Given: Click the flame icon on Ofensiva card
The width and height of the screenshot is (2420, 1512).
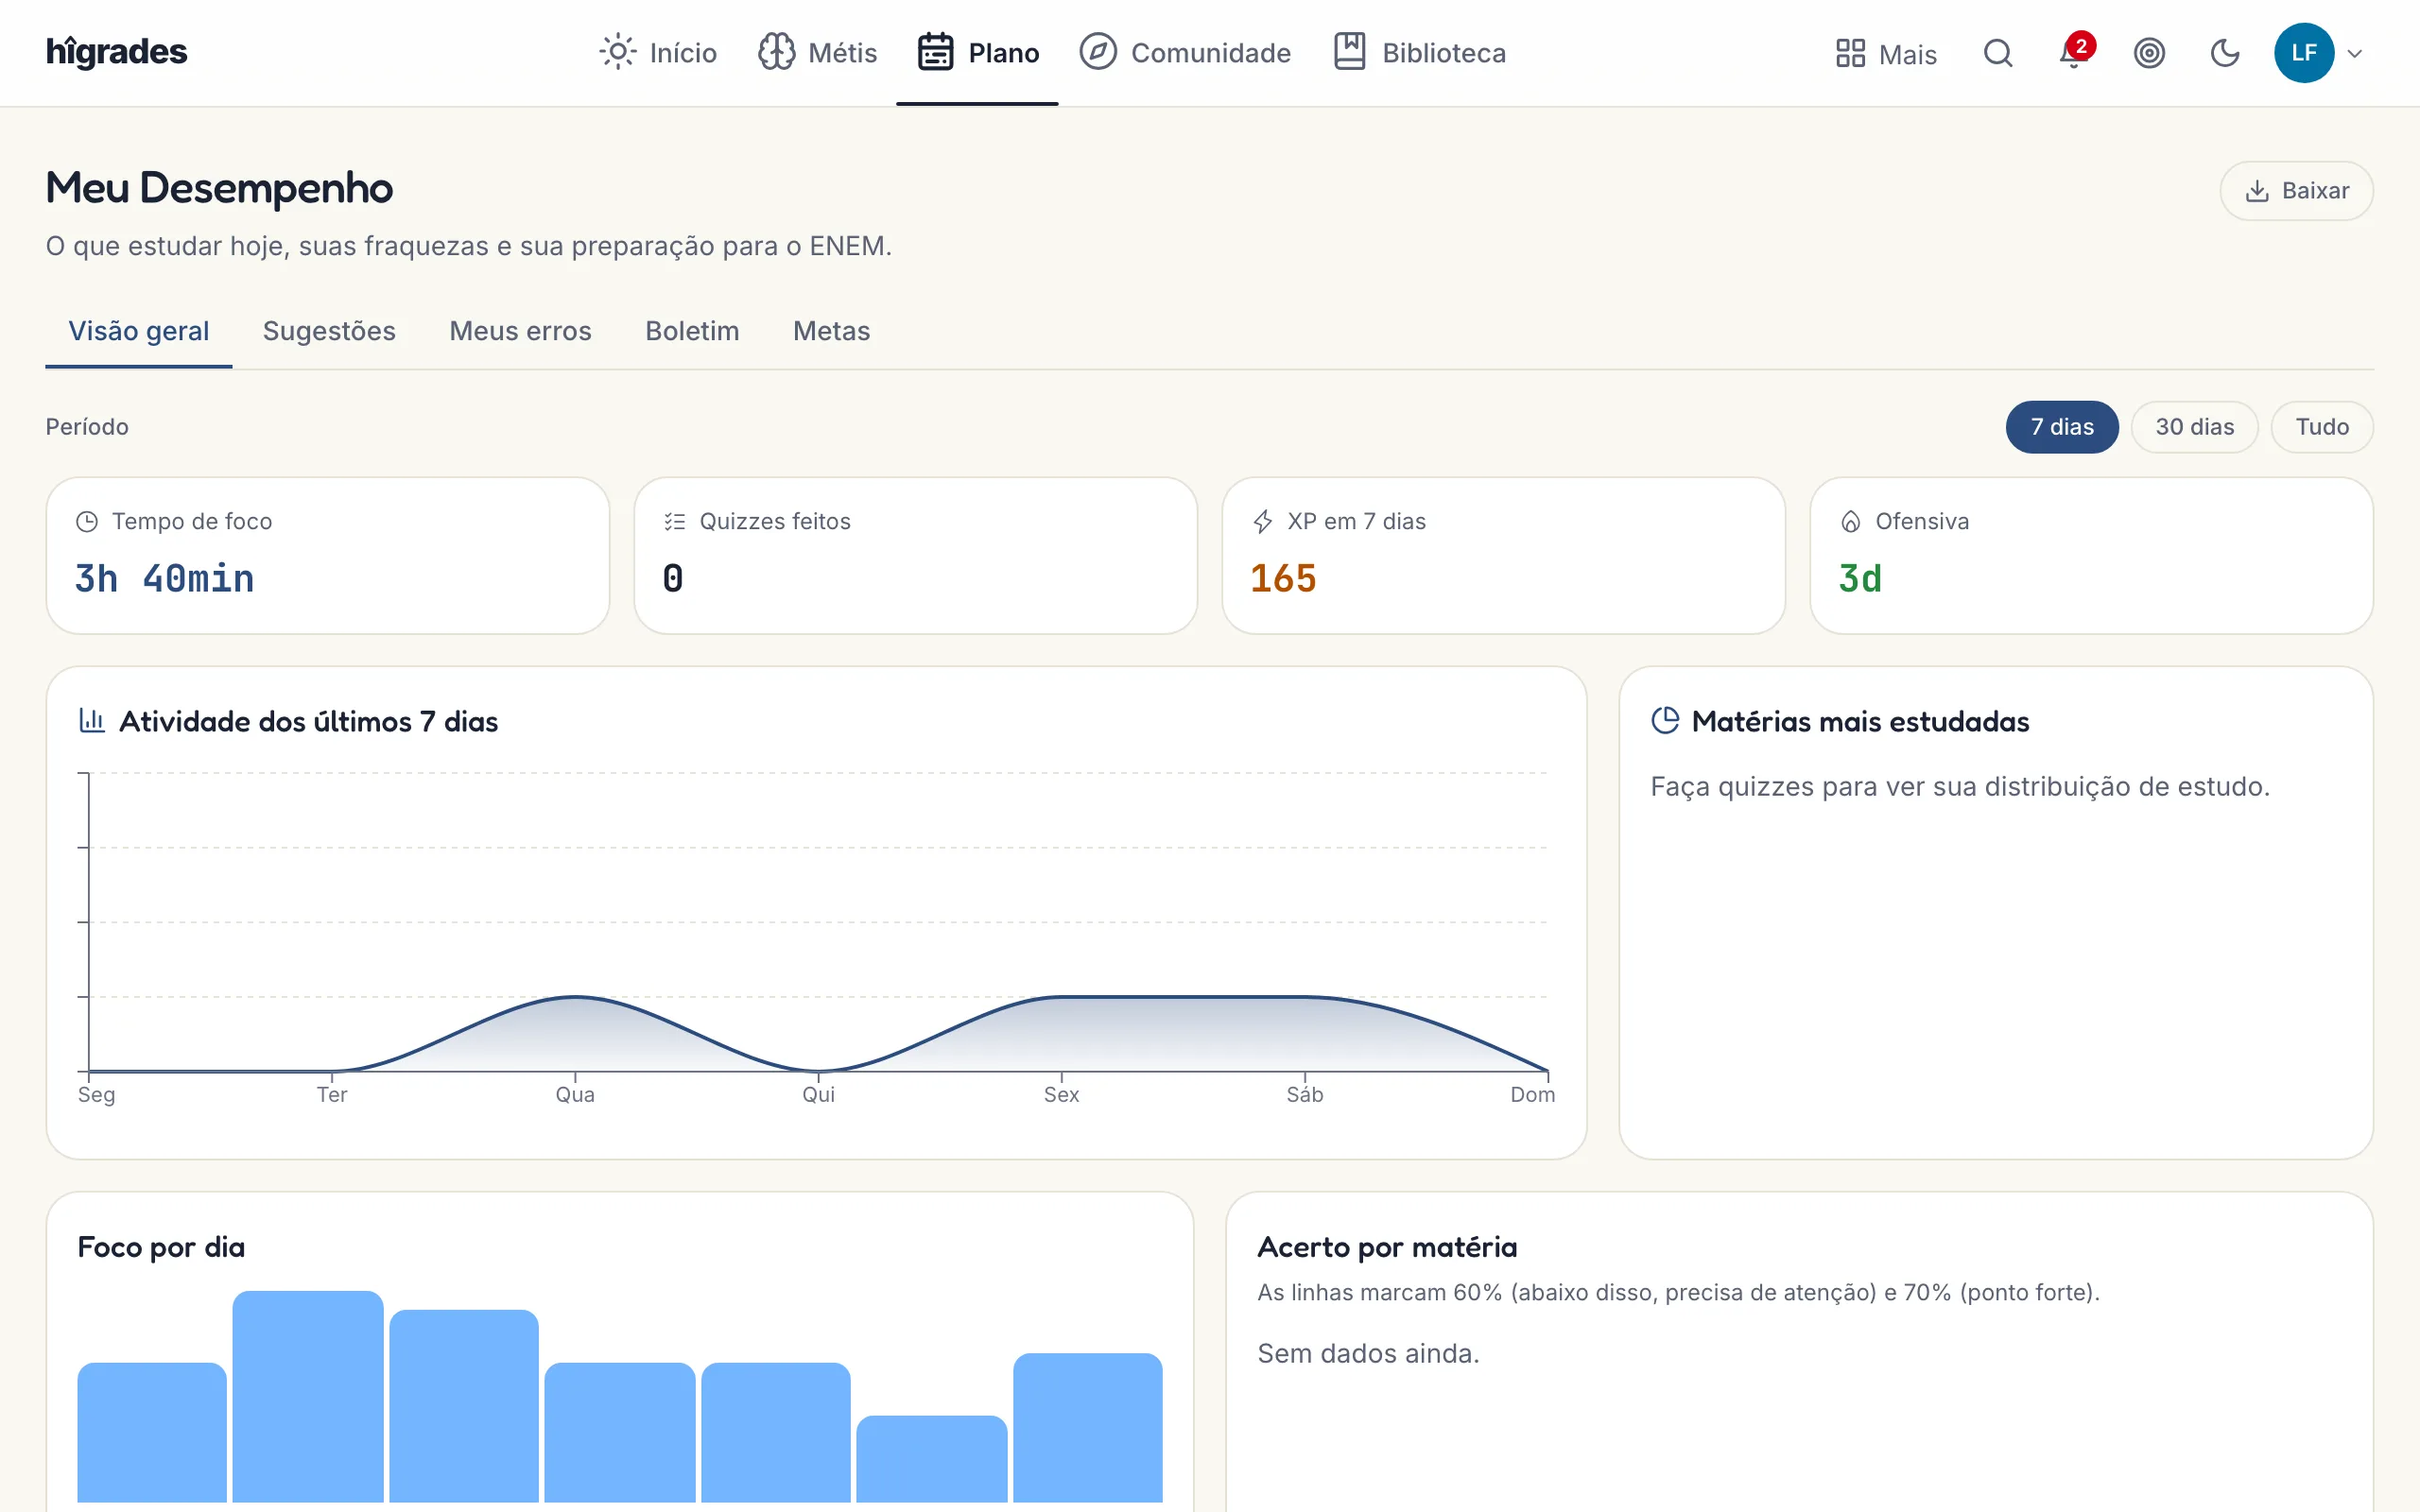Looking at the screenshot, I should tap(1851, 522).
